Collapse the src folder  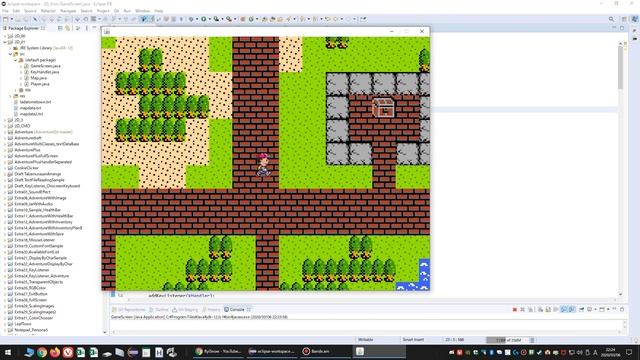tap(10, 54)
